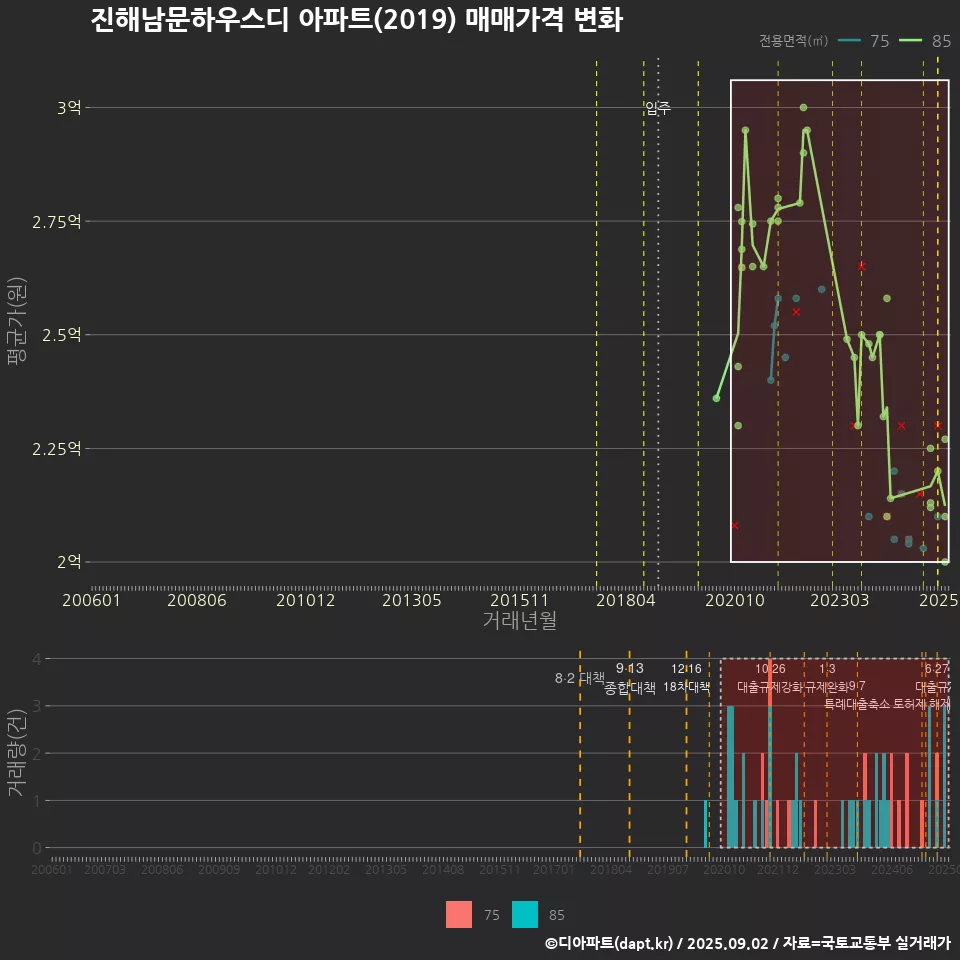This screenshot has width=960, height=960.
Task: Select 201012 on the price chart axis
Action: click(306, 600)
